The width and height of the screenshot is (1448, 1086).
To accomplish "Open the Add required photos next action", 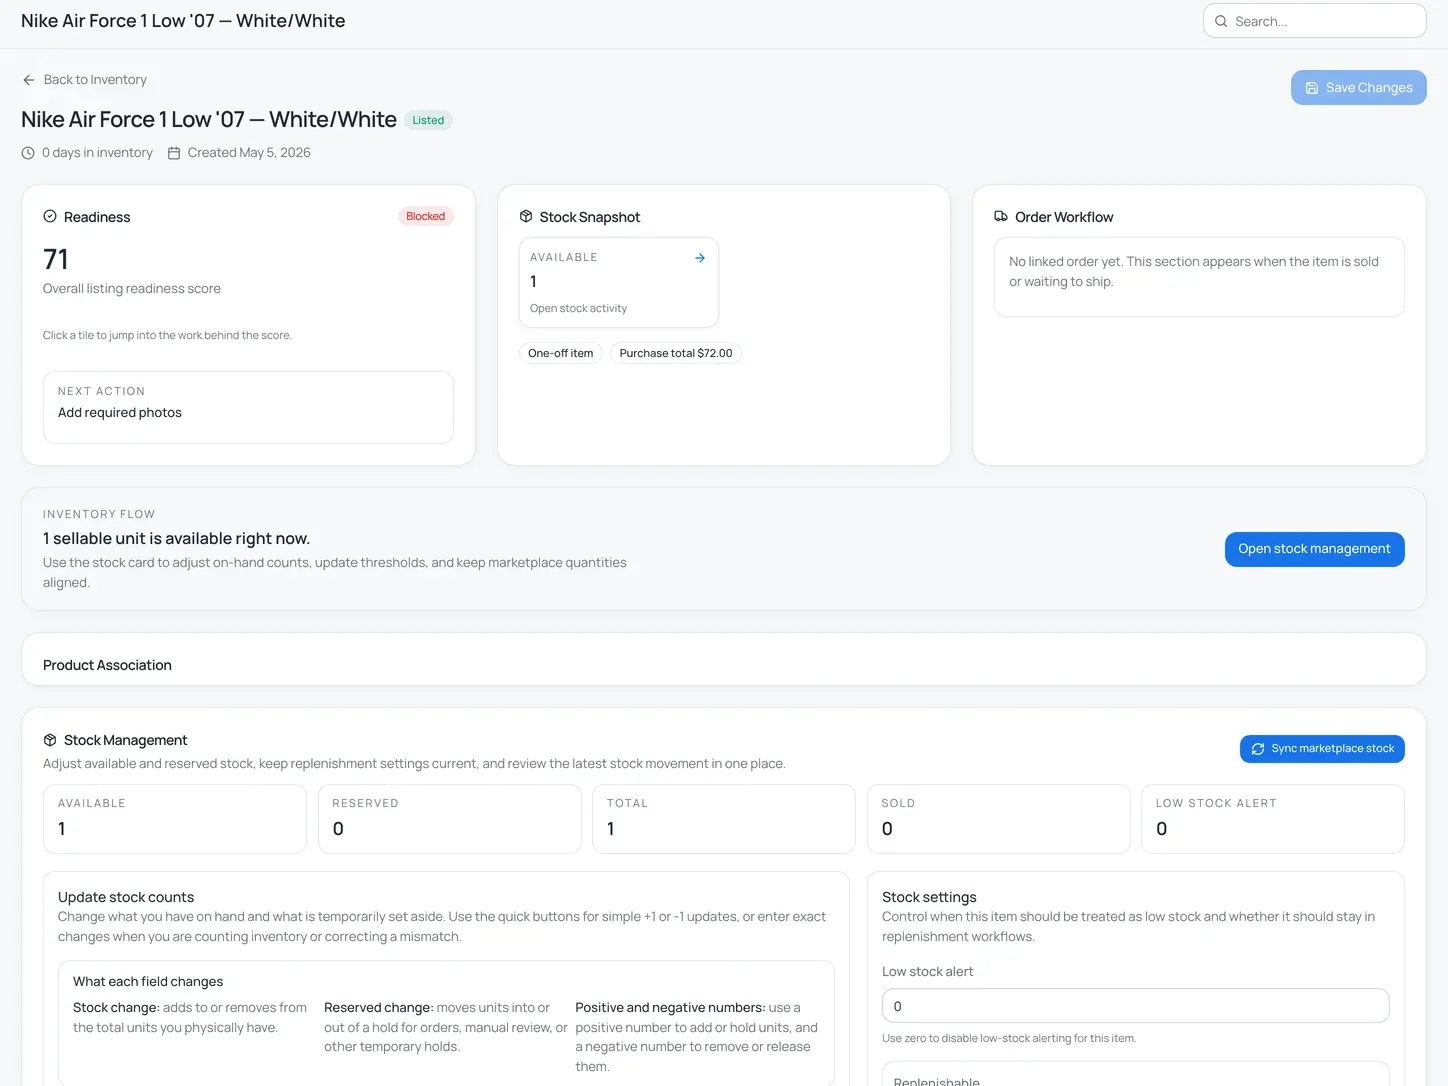I will (248, 407).
